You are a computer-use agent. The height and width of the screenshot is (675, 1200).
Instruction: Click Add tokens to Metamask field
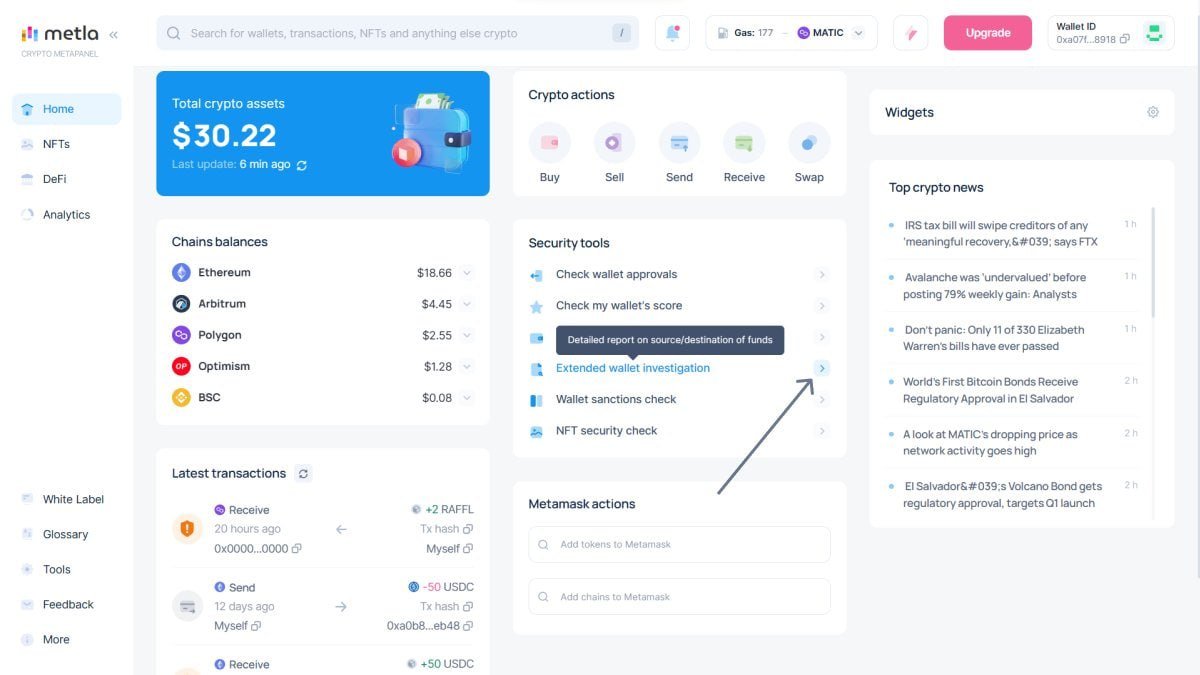pos(680,545)
